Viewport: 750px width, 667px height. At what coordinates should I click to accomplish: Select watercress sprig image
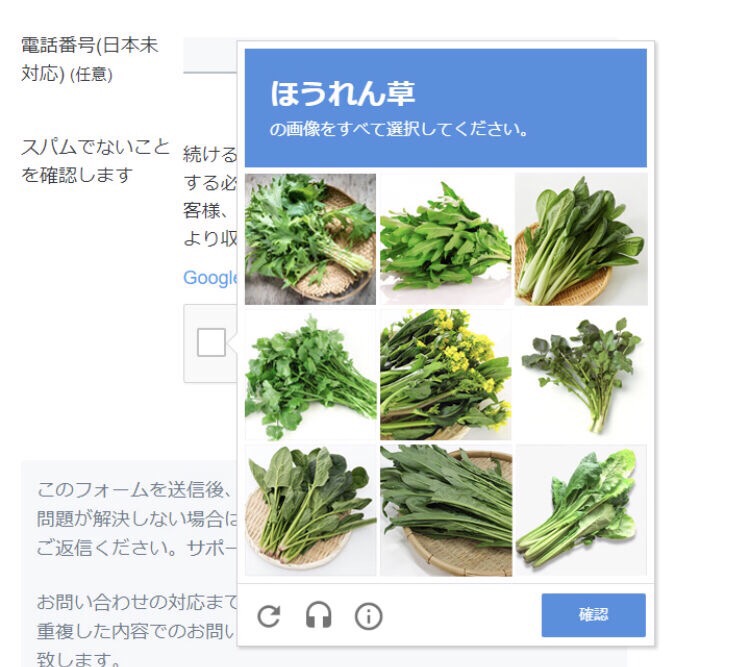click(581, 375)
